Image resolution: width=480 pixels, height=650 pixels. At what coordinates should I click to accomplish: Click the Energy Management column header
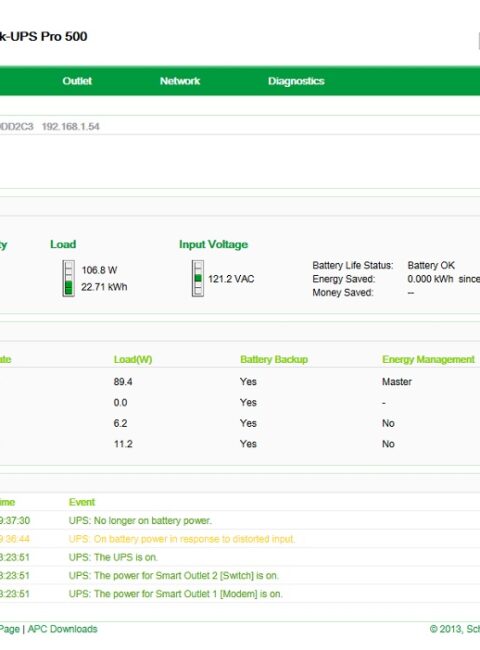428,359
